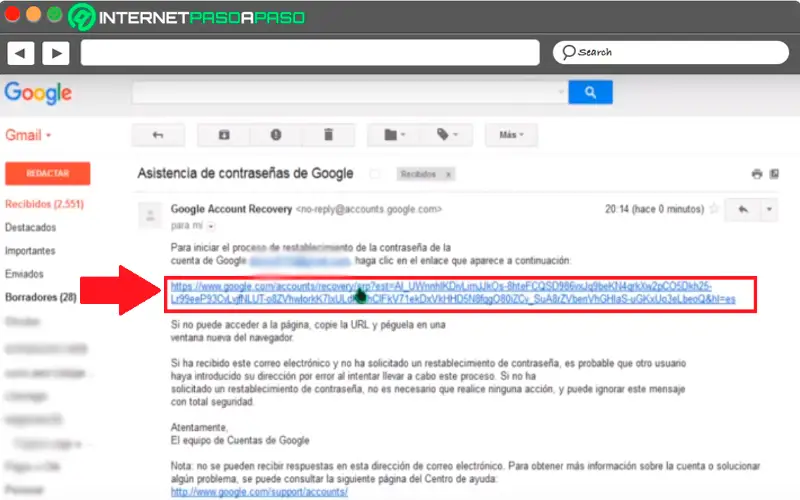
Task: Open the password recovery link
Action: pos(453,293)
